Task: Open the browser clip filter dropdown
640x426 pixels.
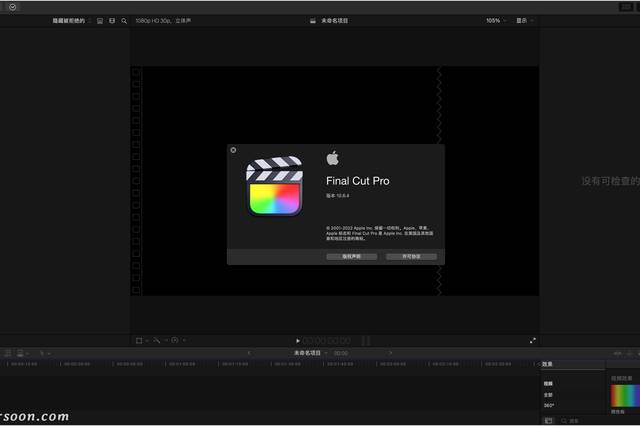Action: (x=69, y=20)
